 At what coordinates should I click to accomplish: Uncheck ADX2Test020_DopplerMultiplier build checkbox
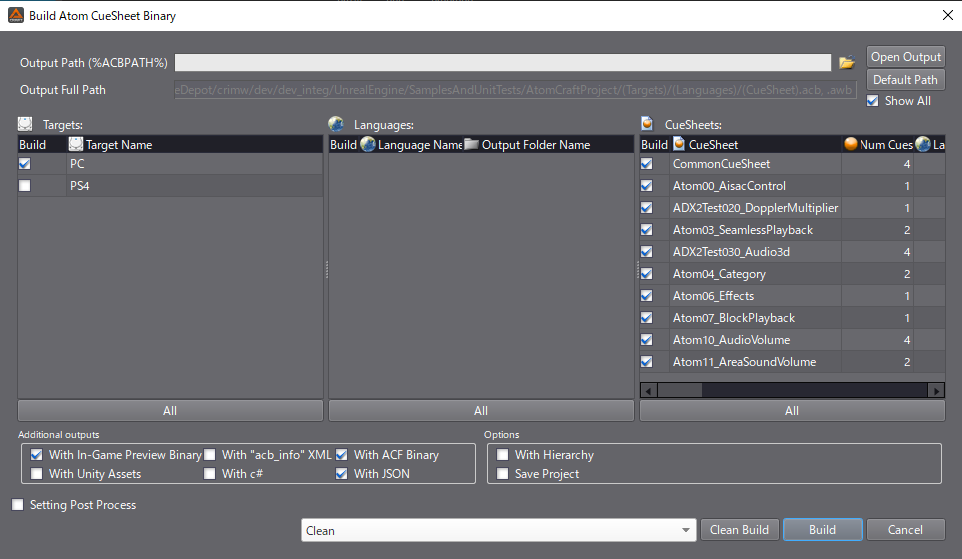[647, 208]
